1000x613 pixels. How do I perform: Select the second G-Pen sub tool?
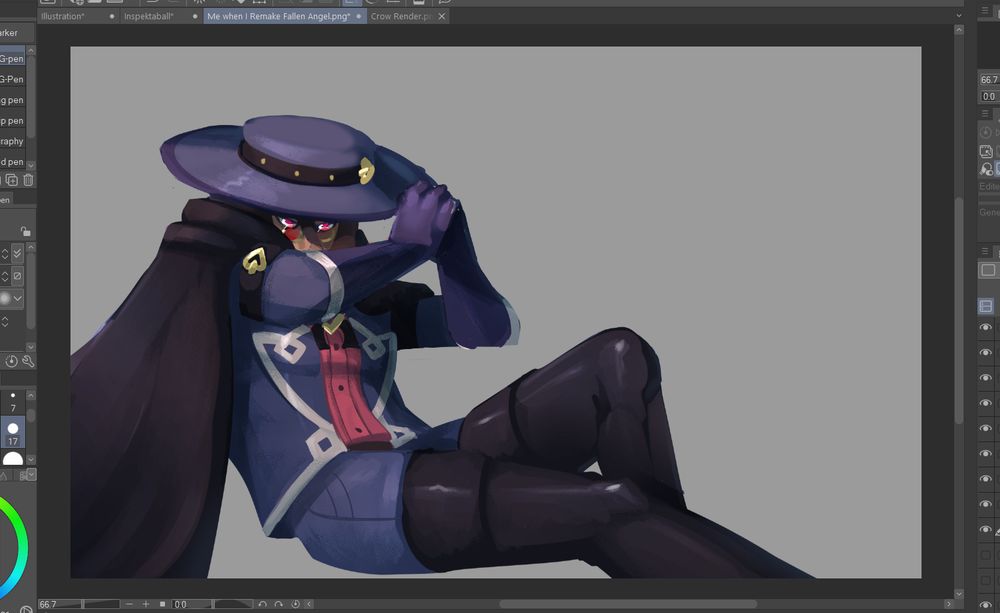(12, 79)
